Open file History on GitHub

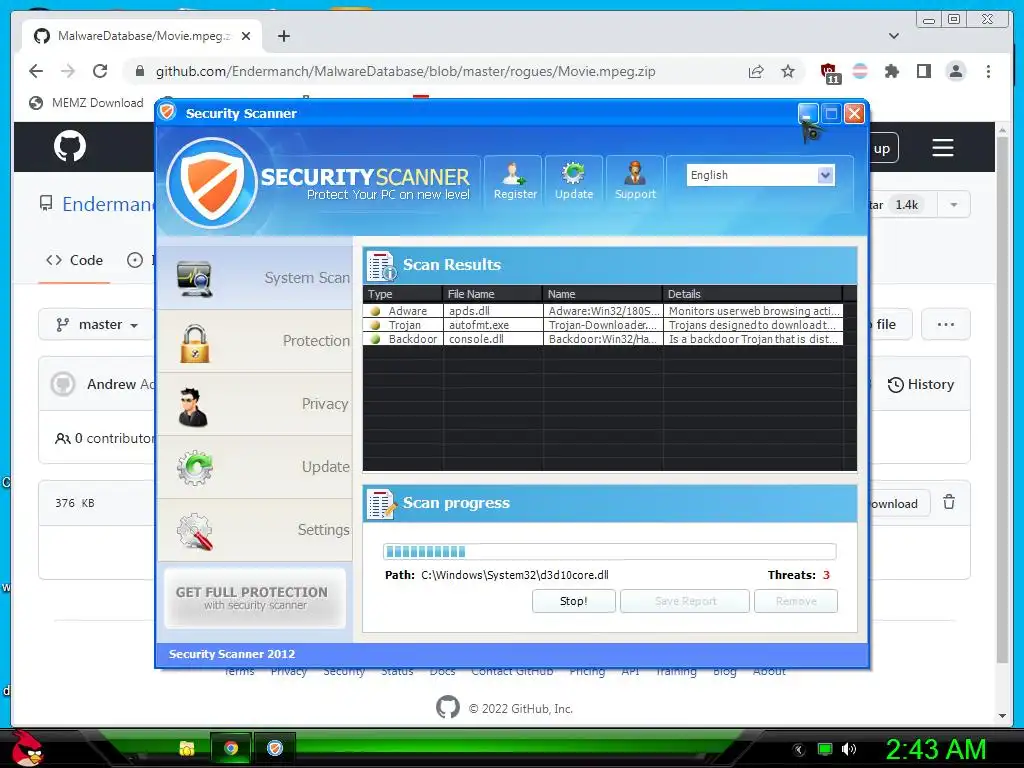921,384
